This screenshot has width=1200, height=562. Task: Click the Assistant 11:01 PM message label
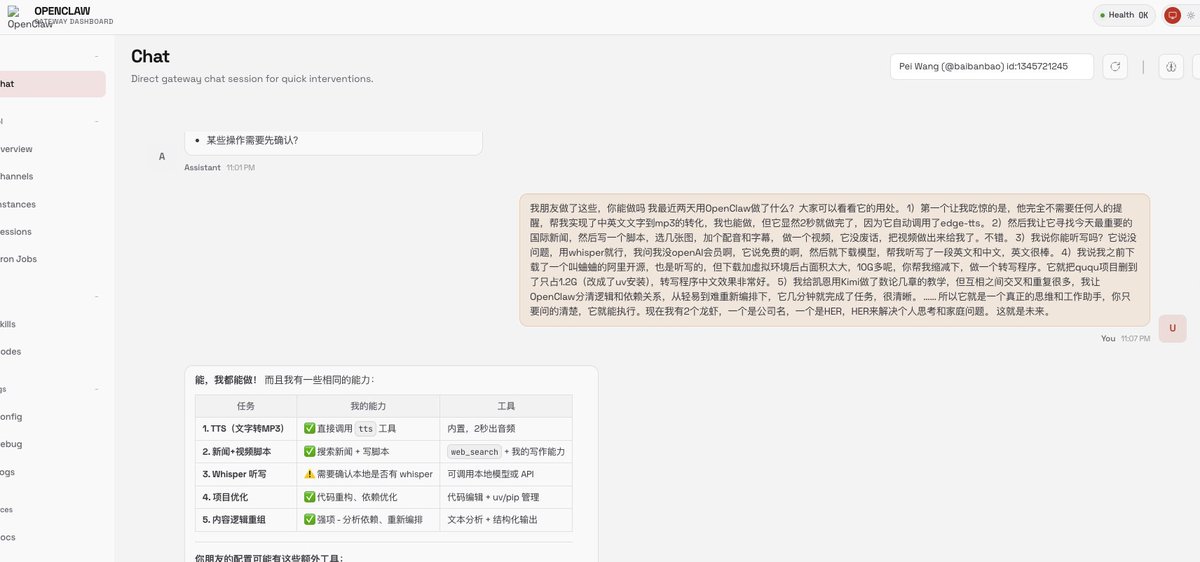[x=219, y=167]
